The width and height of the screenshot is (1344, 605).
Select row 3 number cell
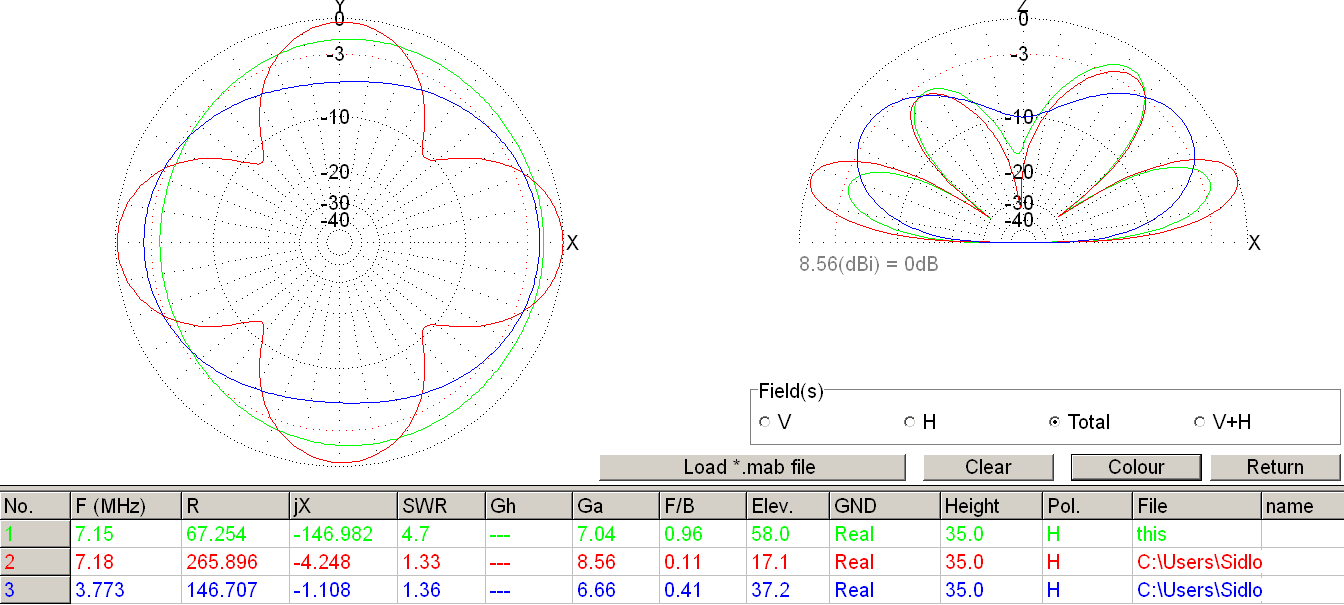click(35, 590)
